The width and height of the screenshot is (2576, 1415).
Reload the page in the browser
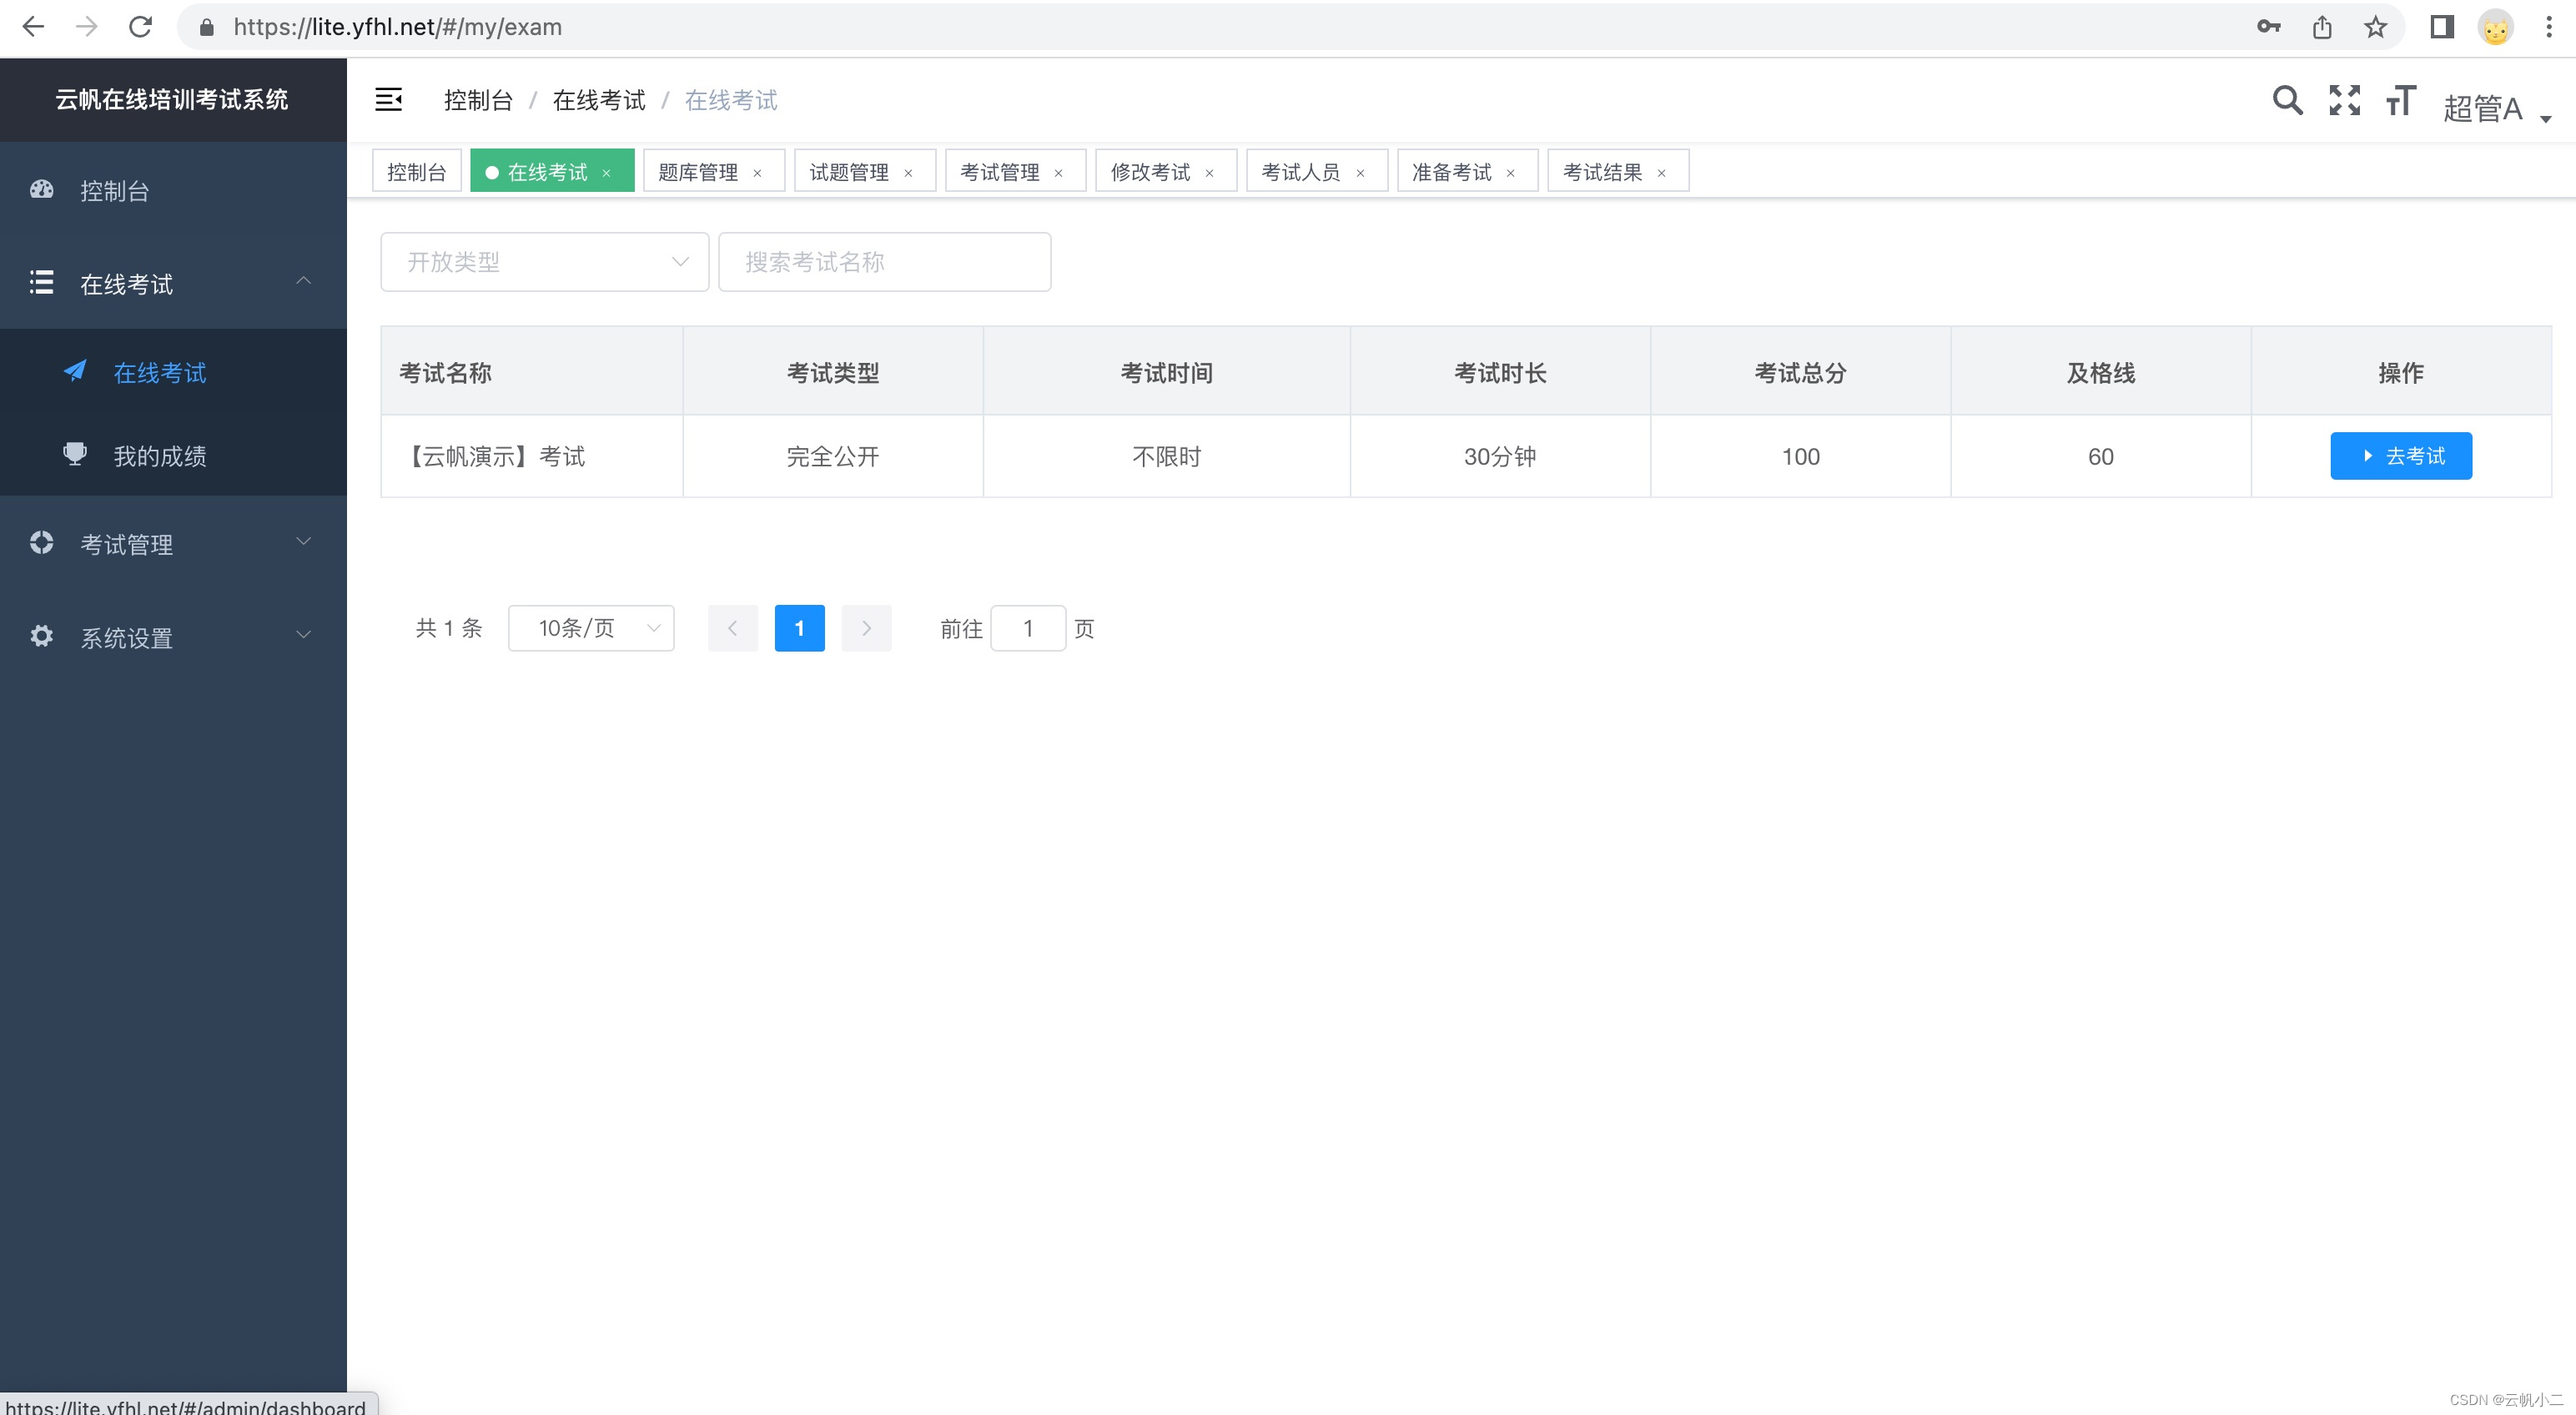pyautogui.click(x=140, y=27)
